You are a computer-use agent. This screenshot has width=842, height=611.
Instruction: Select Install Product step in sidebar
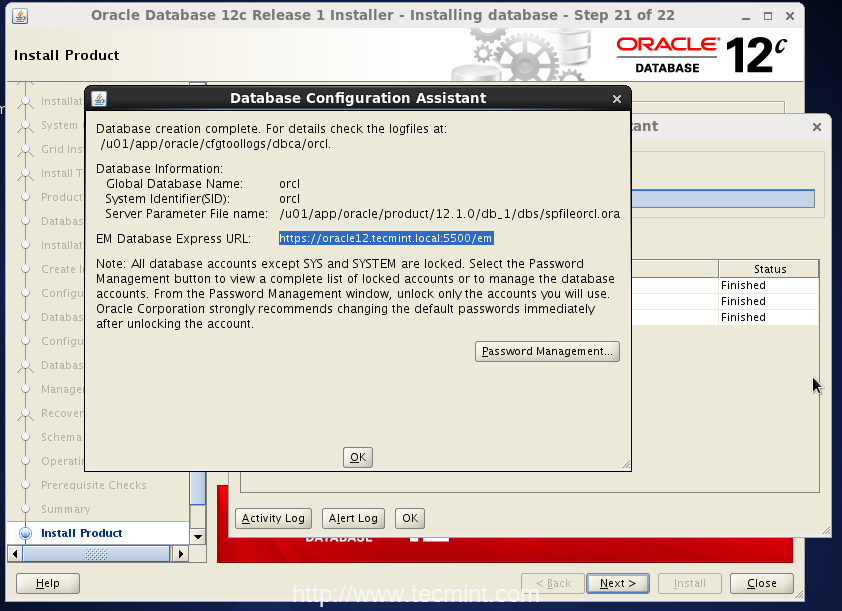82,533
